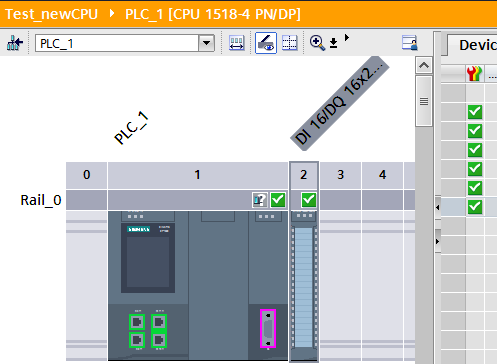Click the rotated DI 16/DQ 16x2 module label
The image size is (497, 364).
click(339, 103)
